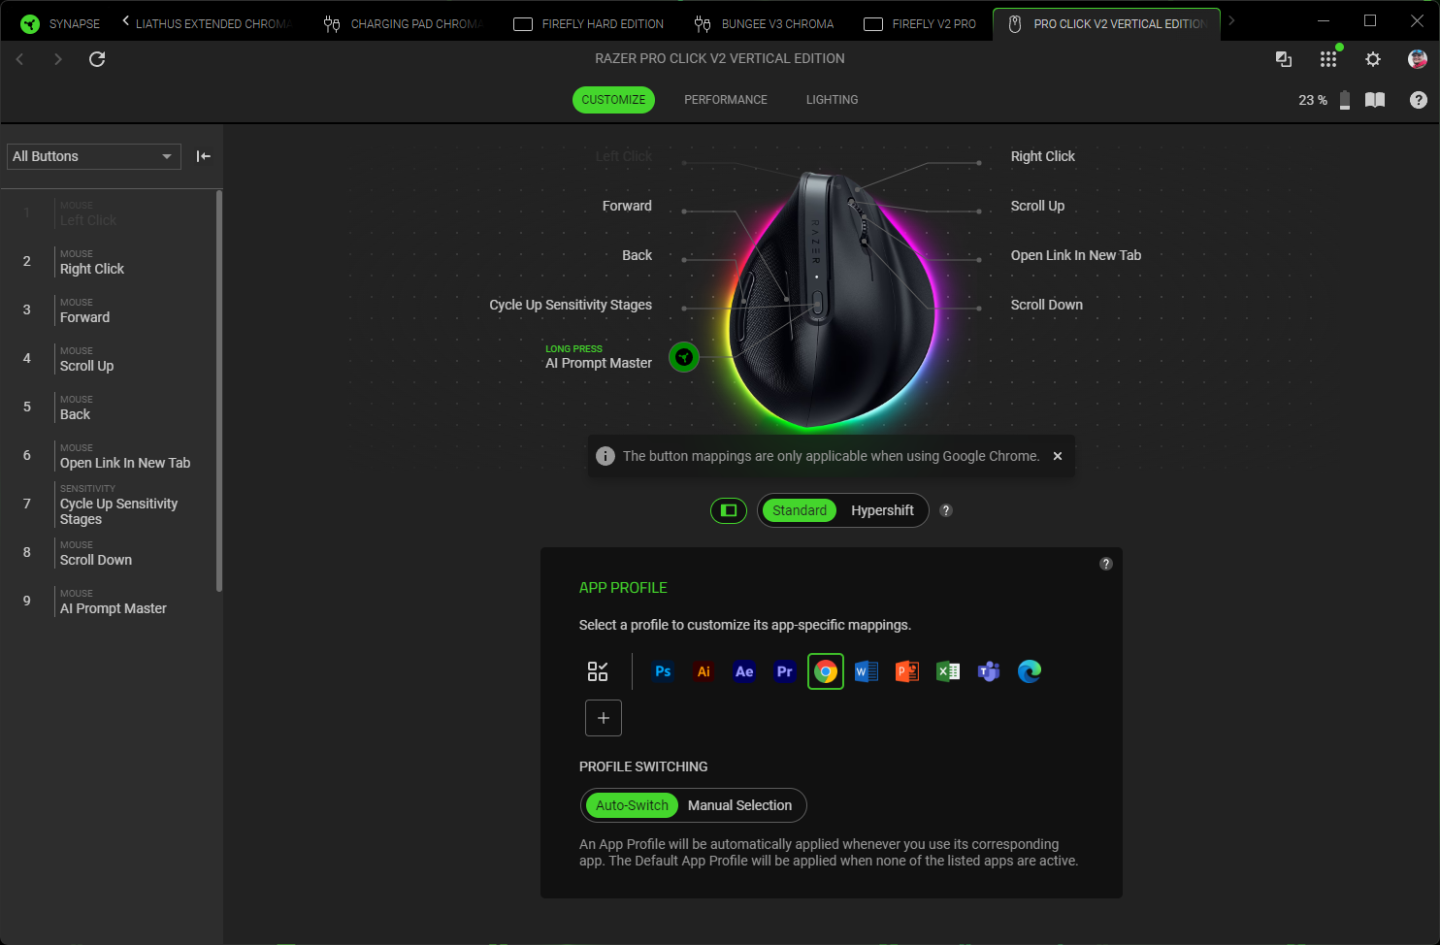Toggle the mouse view switch icon
This screenshot has height=945, width=1440.
click(728, 511)
